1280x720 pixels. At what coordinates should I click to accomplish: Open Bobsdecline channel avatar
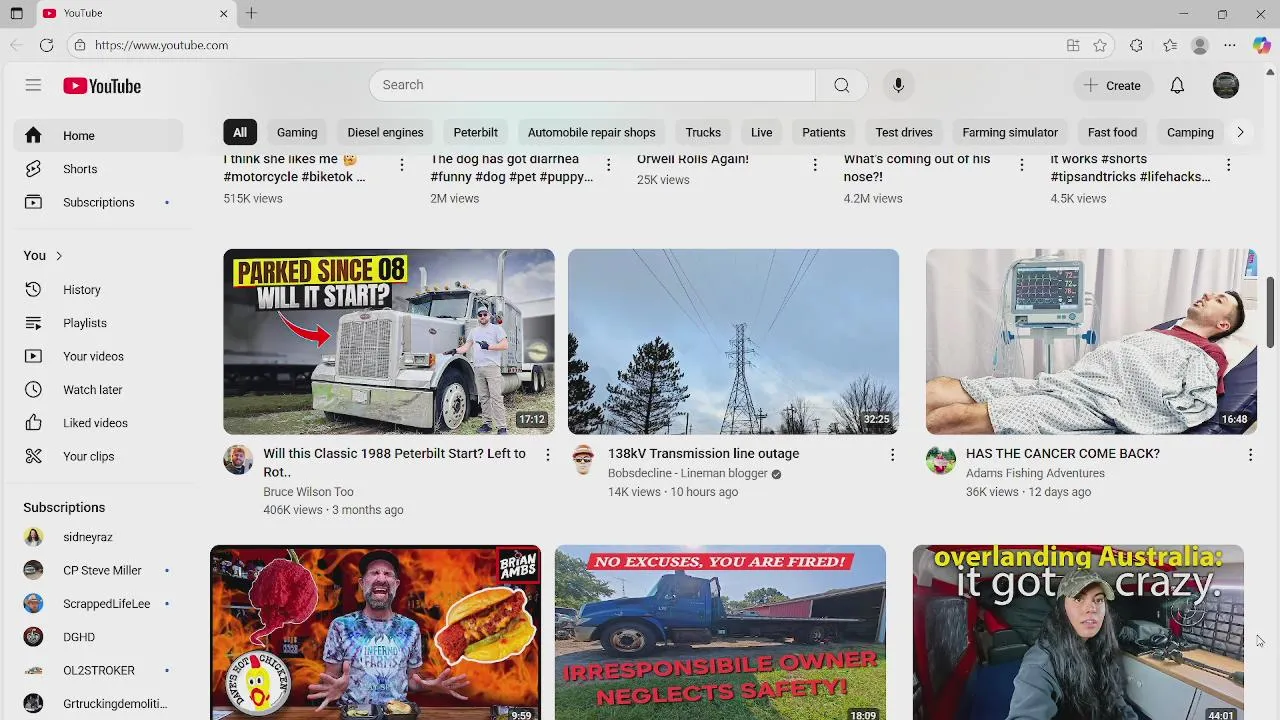click(583, 459)
